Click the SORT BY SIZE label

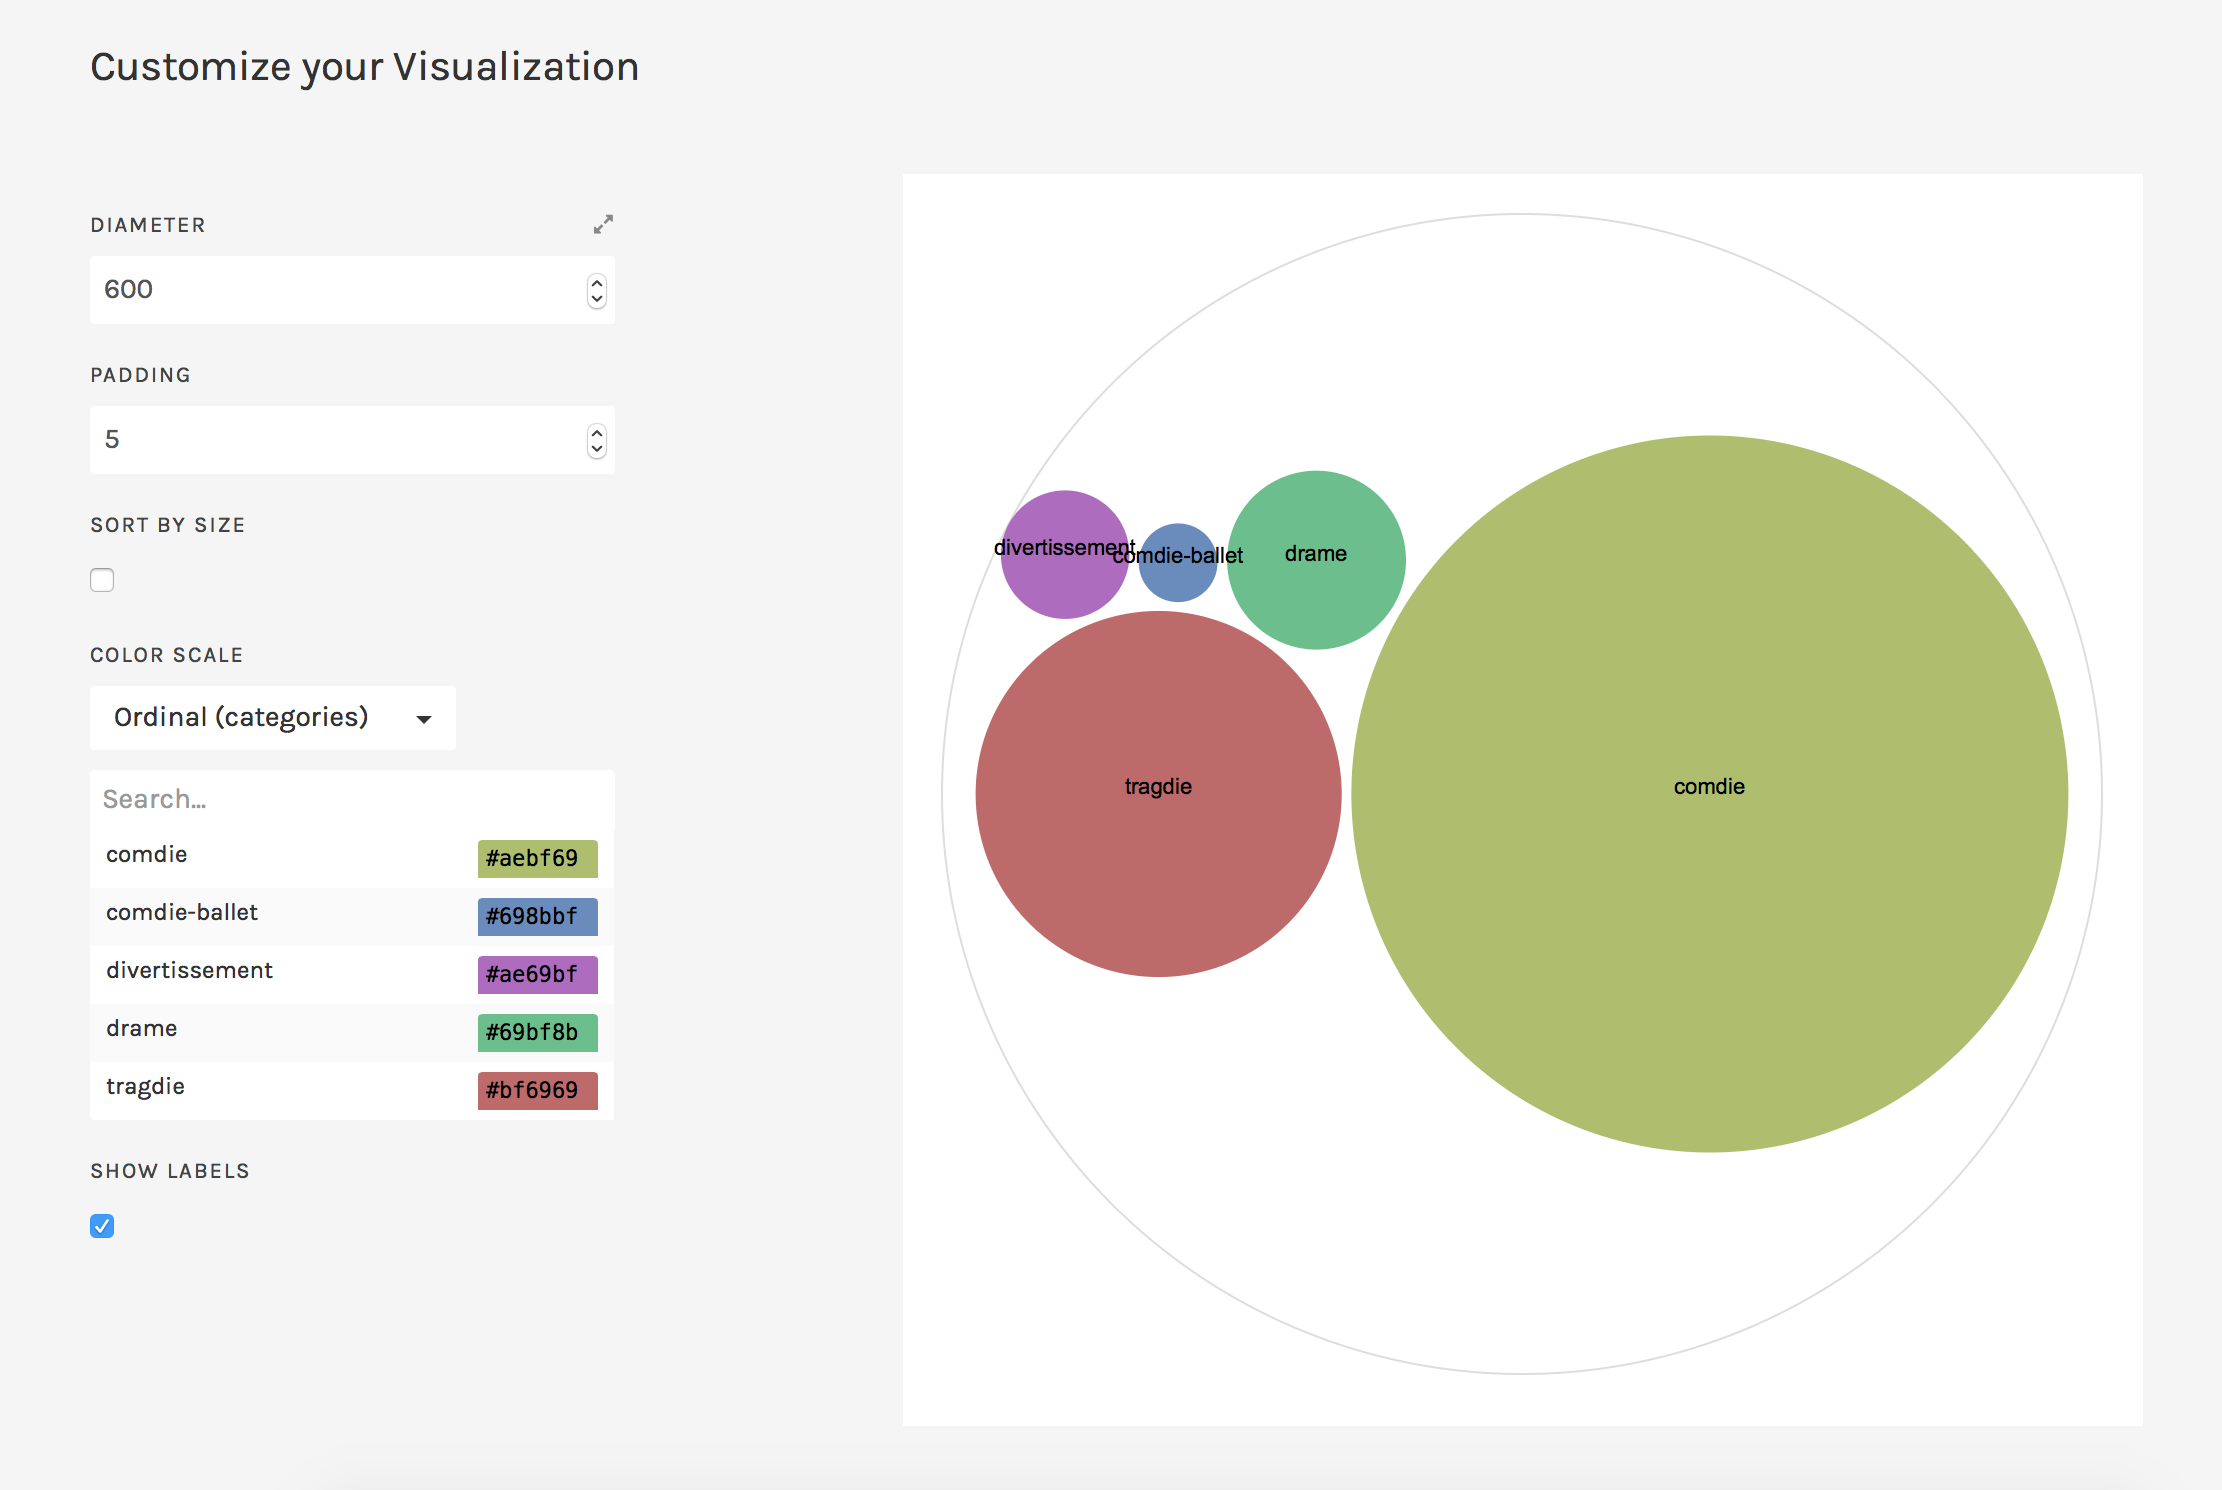[x=168, y=525]
